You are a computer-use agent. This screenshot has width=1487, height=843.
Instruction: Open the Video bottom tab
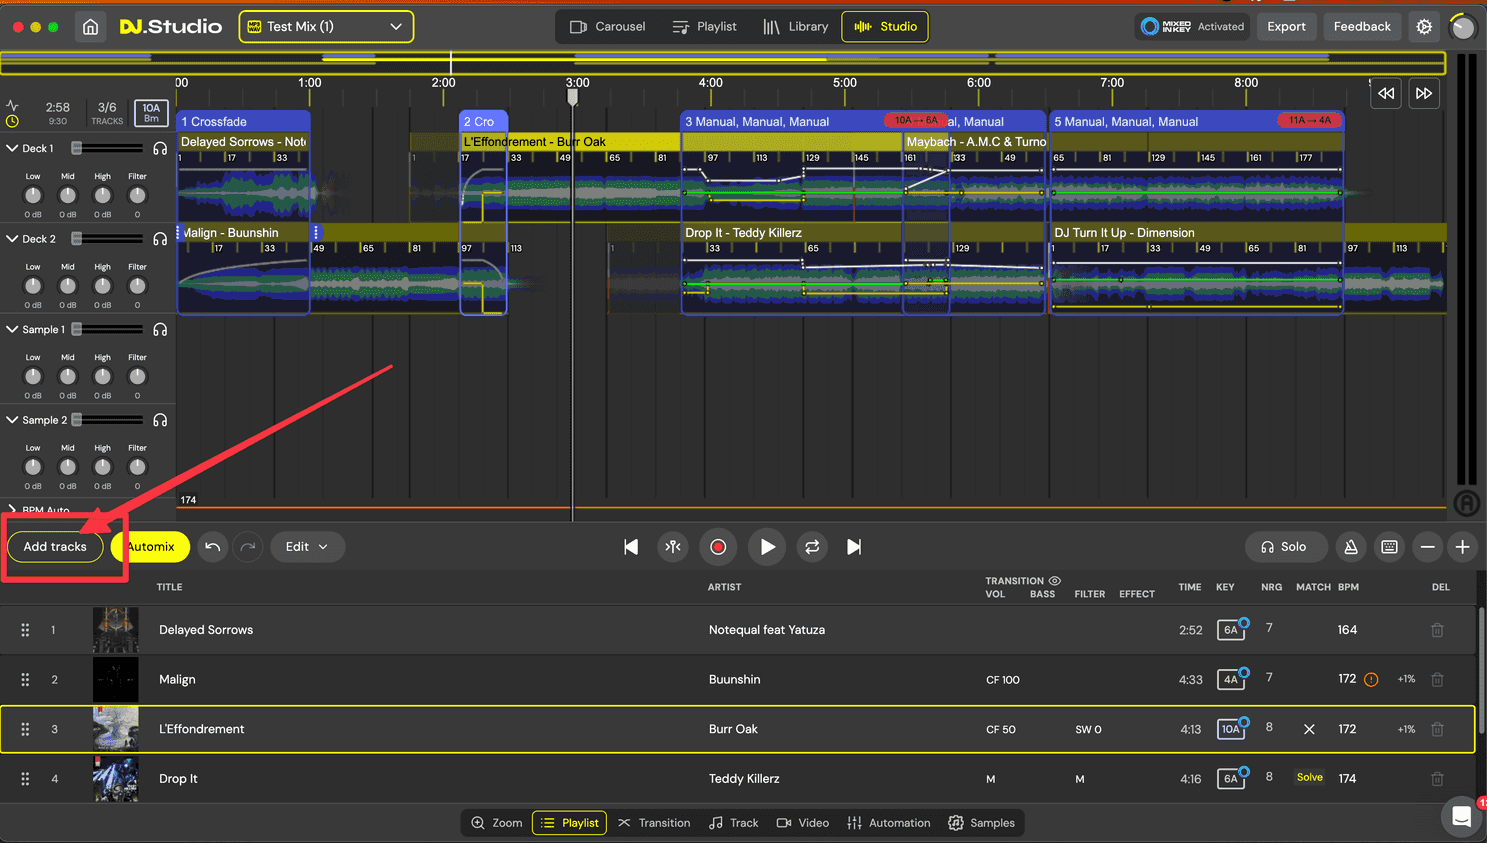(x=803, y=823)
